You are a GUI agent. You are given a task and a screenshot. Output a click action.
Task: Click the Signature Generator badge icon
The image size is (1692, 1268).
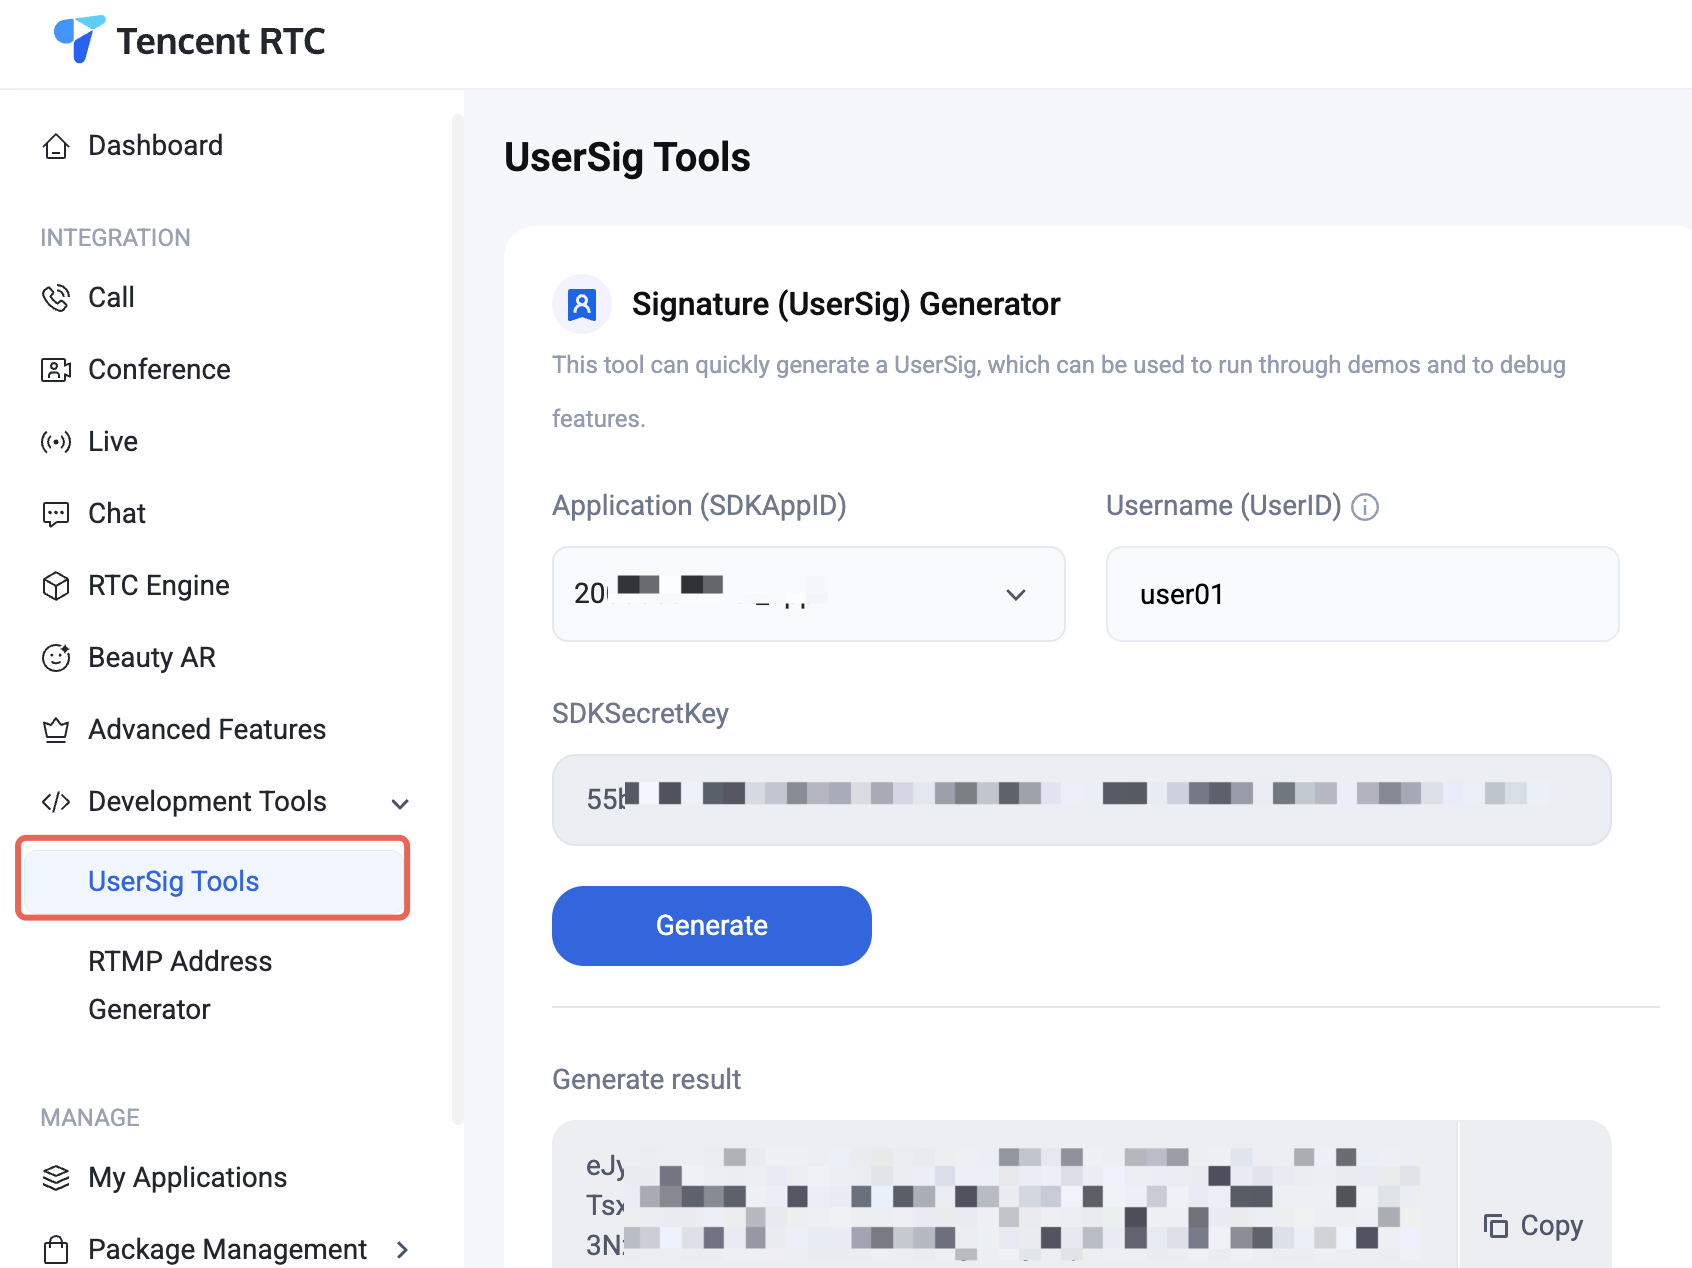tap(582, 304)
